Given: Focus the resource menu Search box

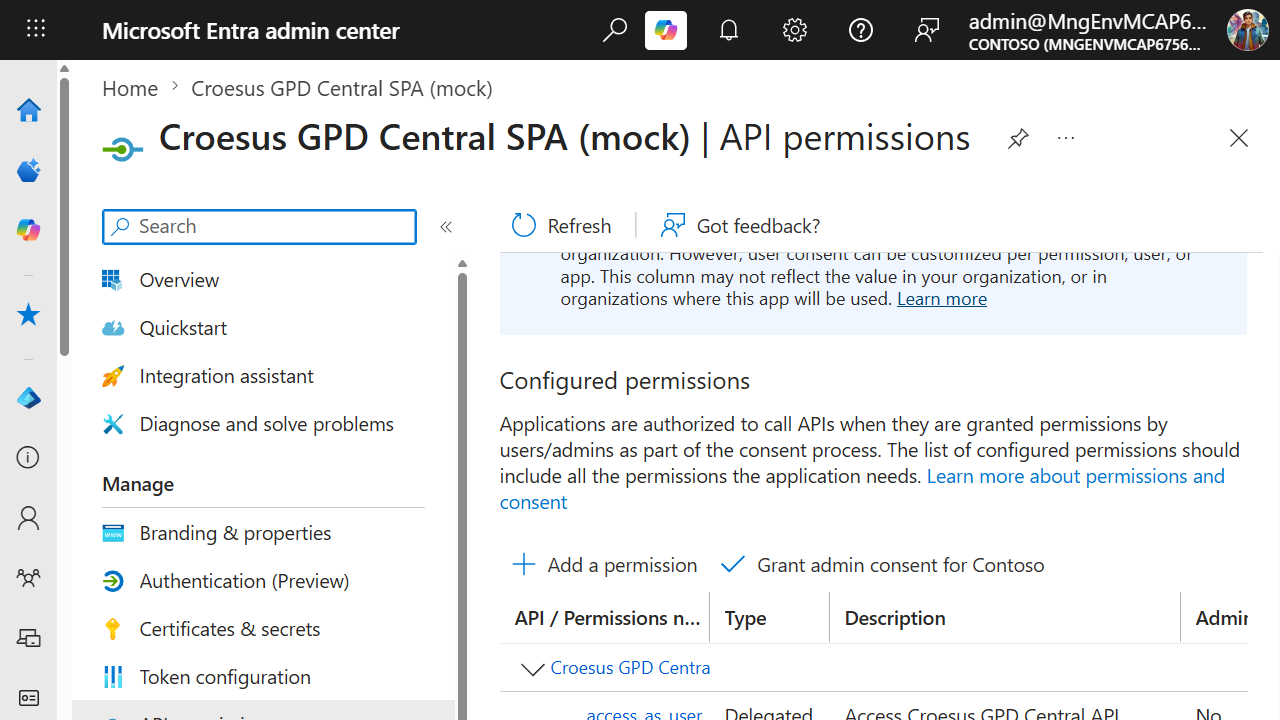Looking at the screenshot, I should click(x=259, y=227).
